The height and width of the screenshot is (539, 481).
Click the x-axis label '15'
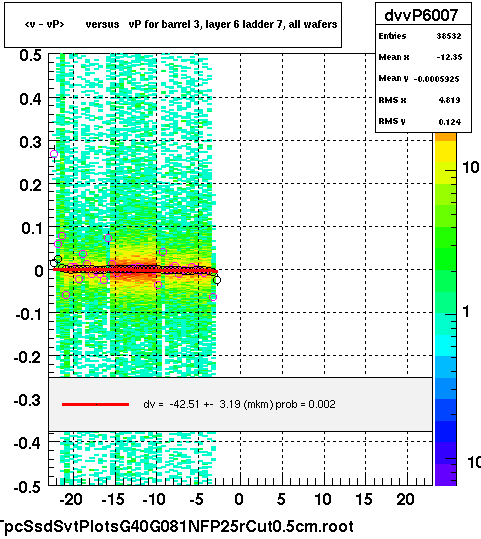(x=364, y=499)
